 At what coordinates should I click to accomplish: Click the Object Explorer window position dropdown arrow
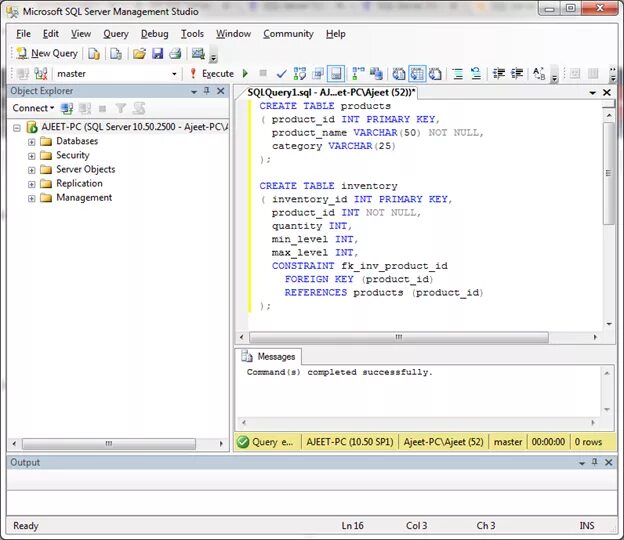coord(194,92)
